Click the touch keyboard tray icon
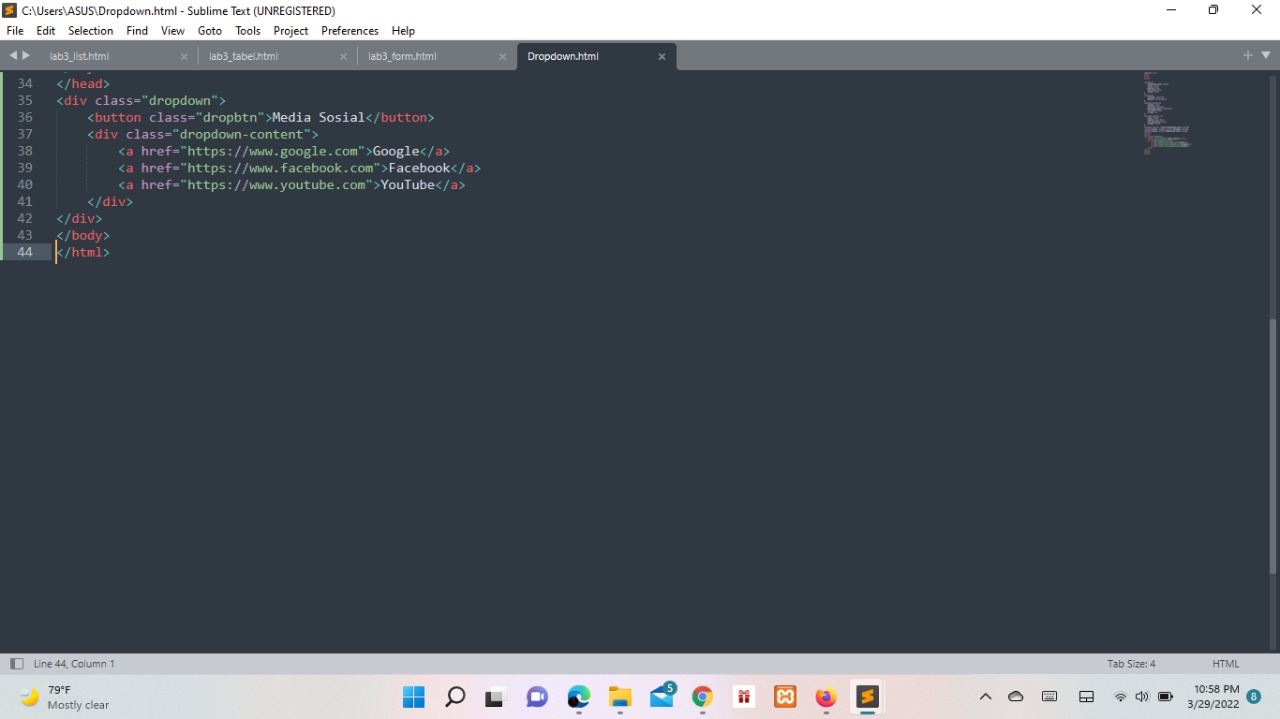This screenshot has width=1280, height=719. (1050, 697)
